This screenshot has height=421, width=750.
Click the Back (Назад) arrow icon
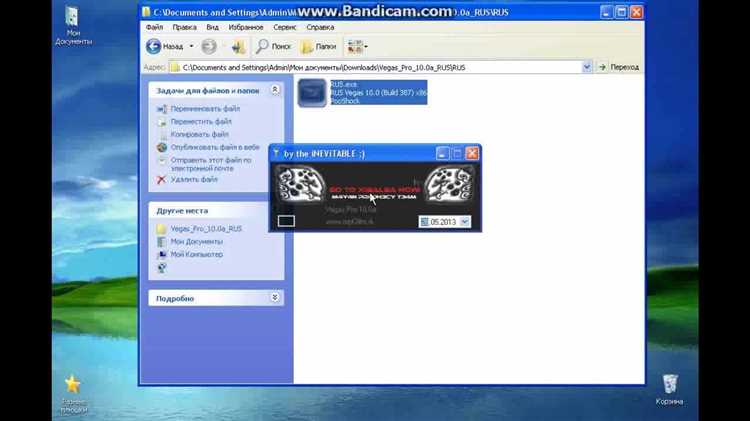click(154, 47)
